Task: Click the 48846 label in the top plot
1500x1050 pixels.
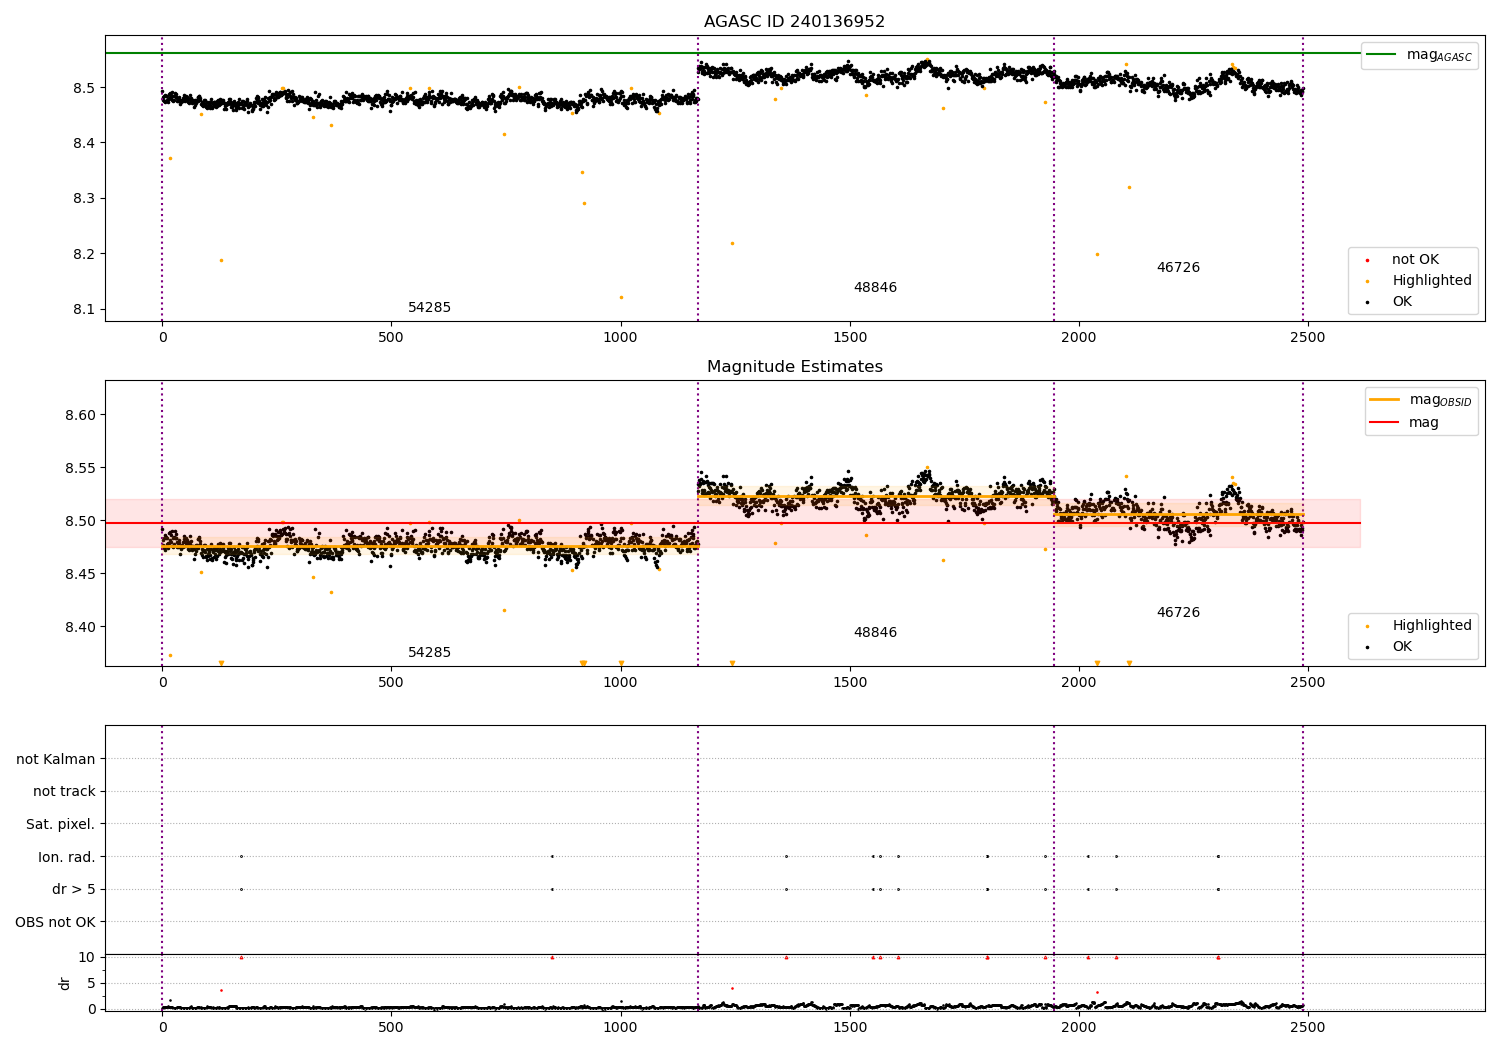Action: pyautogui.click(x=875, y=288)
